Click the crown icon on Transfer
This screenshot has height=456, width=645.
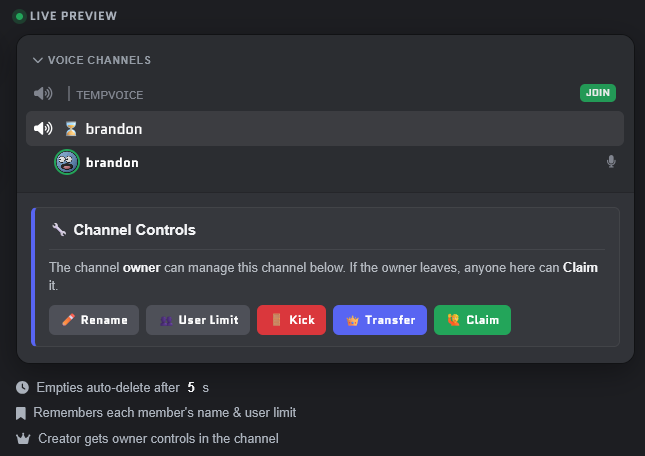click(x=353, y=320)
